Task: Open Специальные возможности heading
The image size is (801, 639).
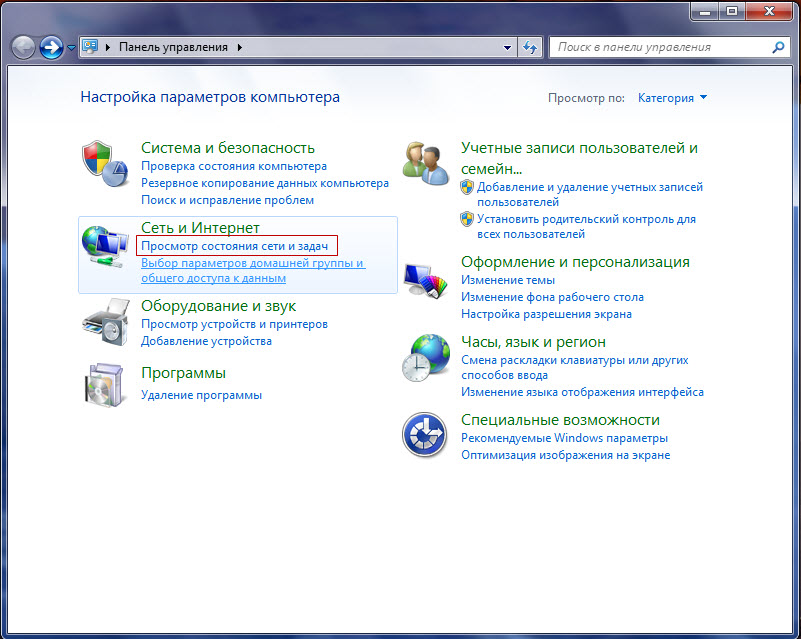Action: click(560, 420)
